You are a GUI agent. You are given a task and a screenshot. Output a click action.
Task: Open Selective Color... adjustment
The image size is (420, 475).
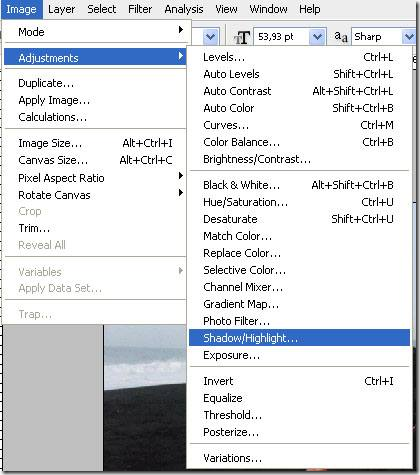click(x=299, y=270)
